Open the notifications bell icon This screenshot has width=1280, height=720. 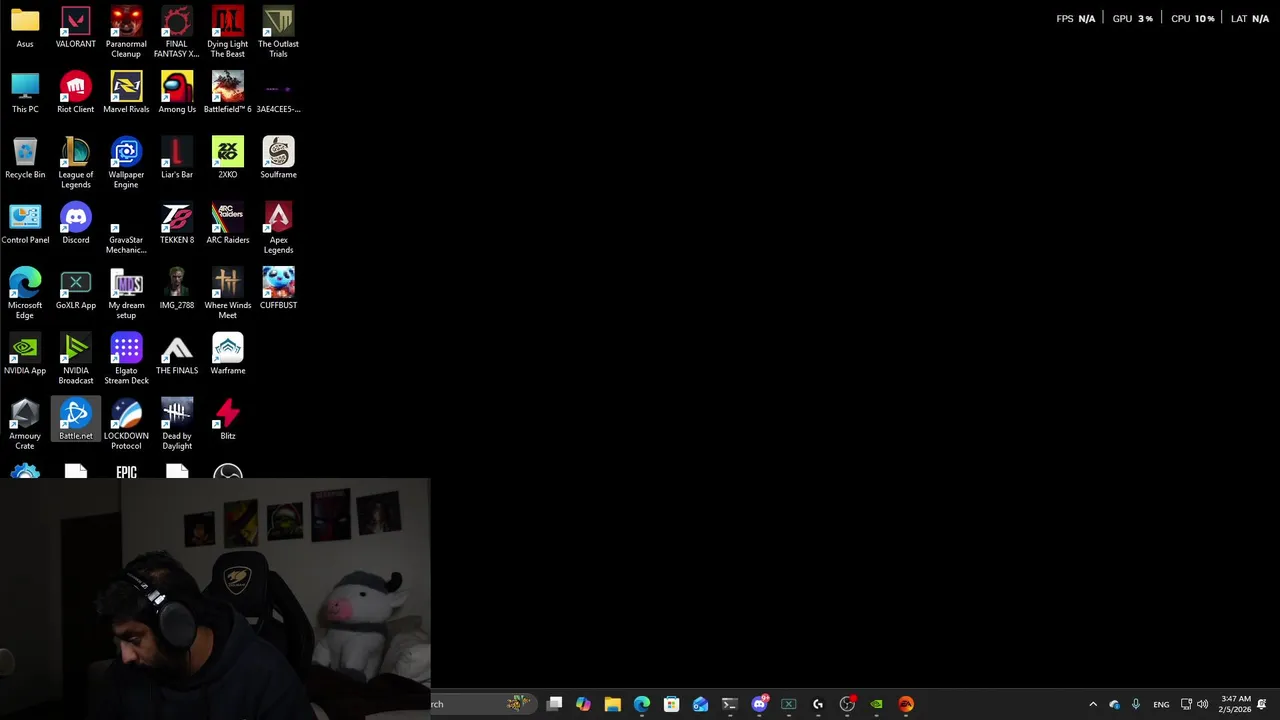point(1263,704)
